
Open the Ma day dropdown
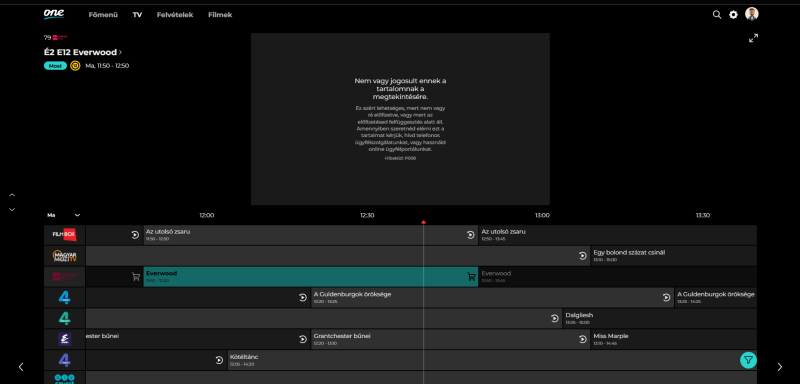tap(64, 215)
